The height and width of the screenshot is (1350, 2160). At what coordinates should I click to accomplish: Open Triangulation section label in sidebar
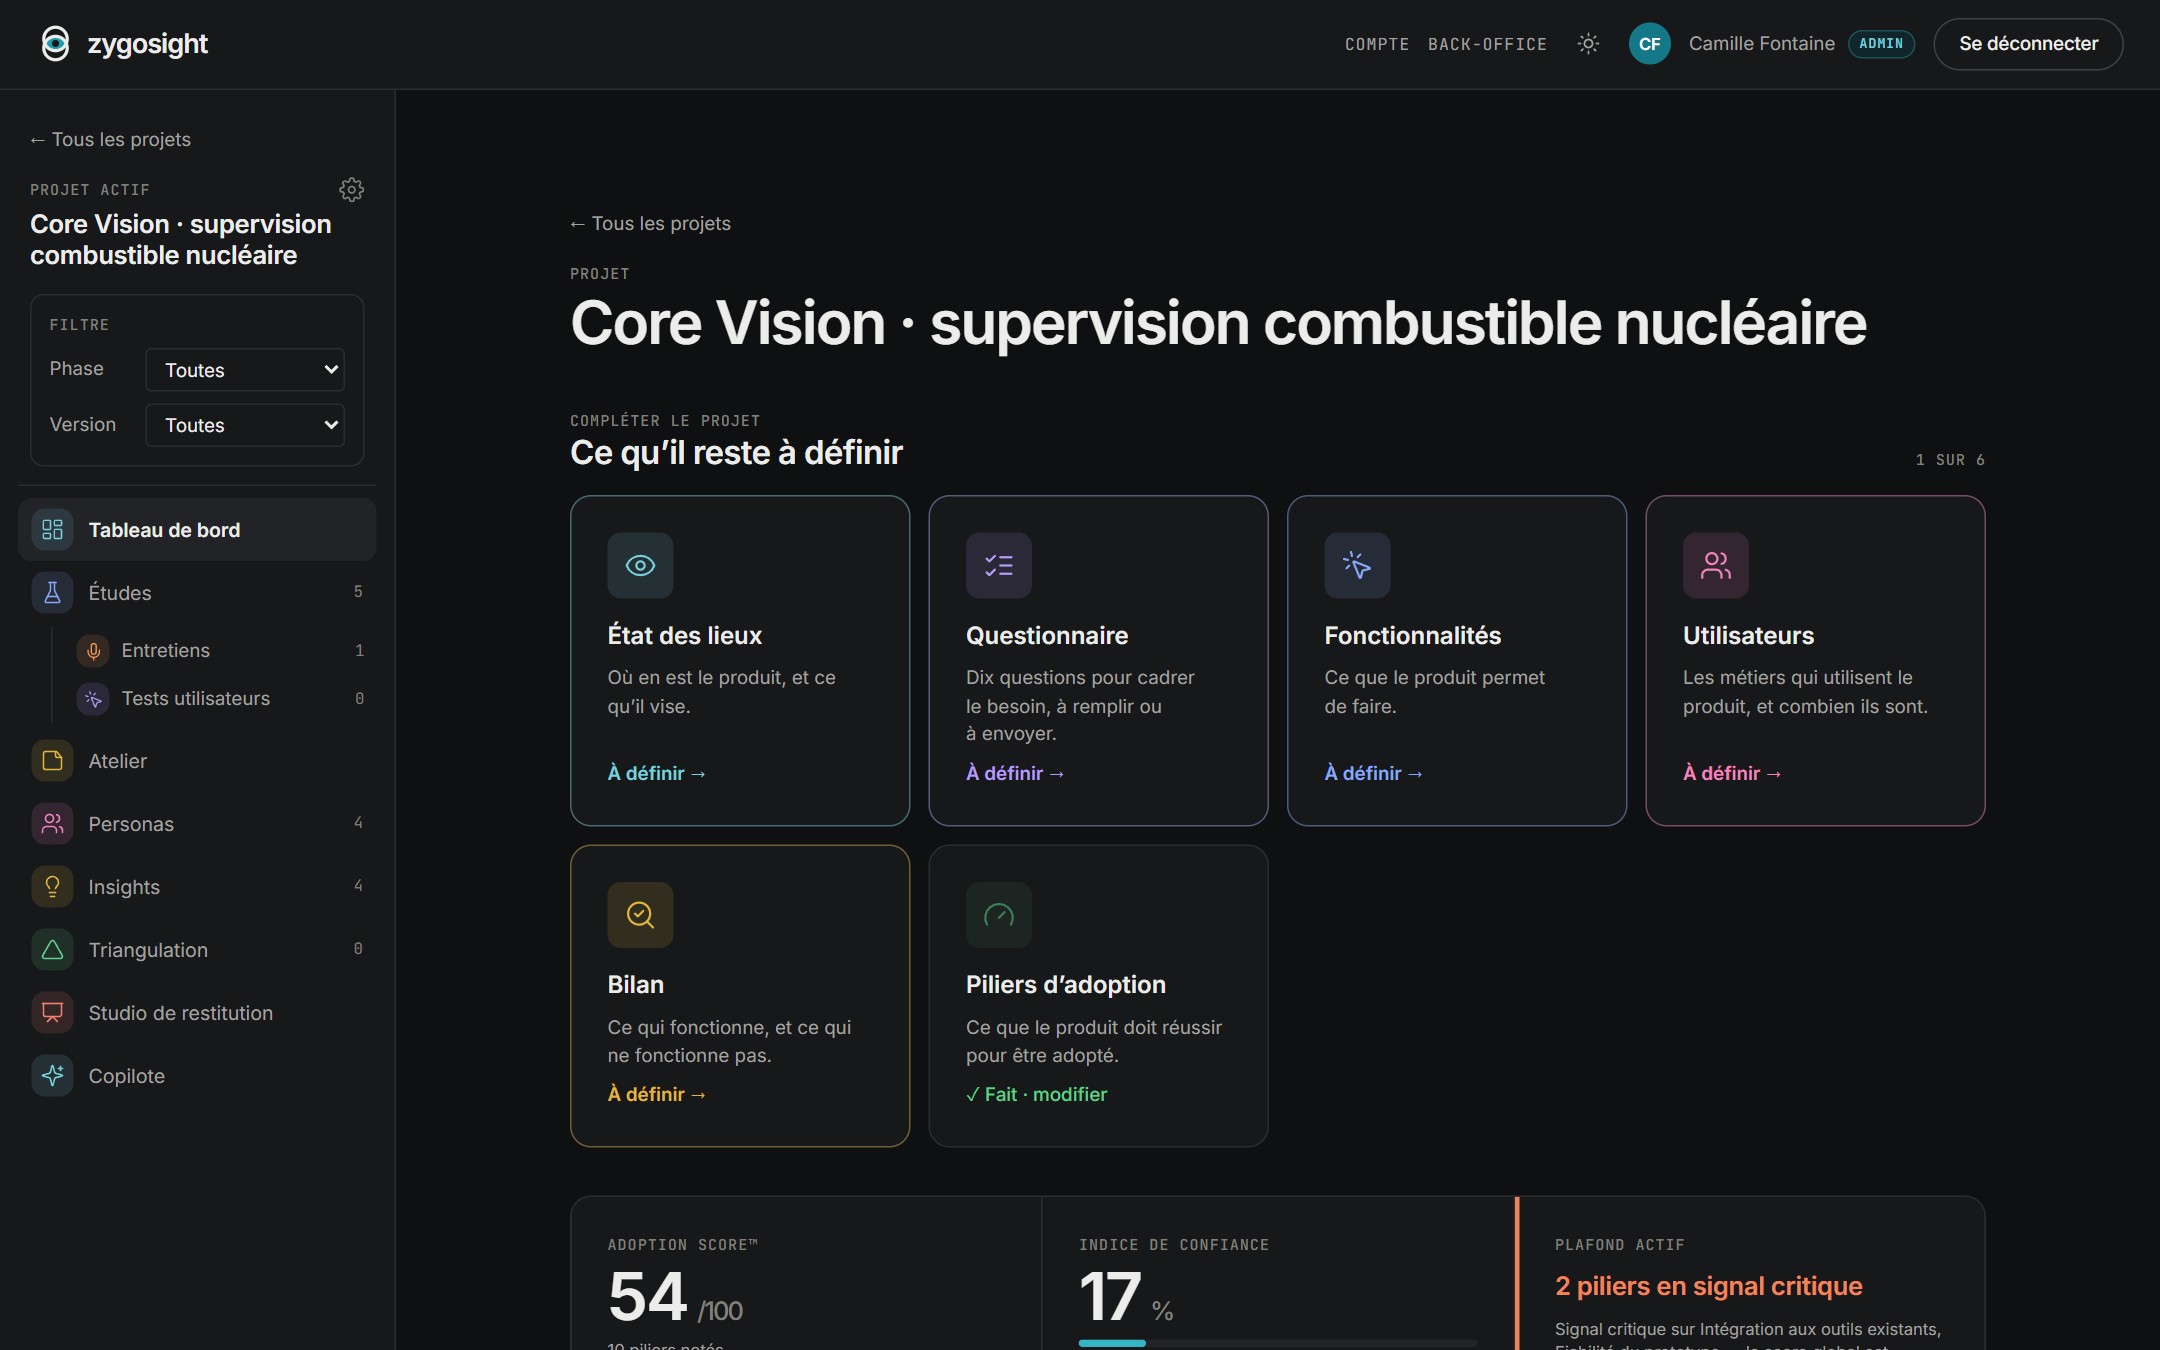coord(148,950)
